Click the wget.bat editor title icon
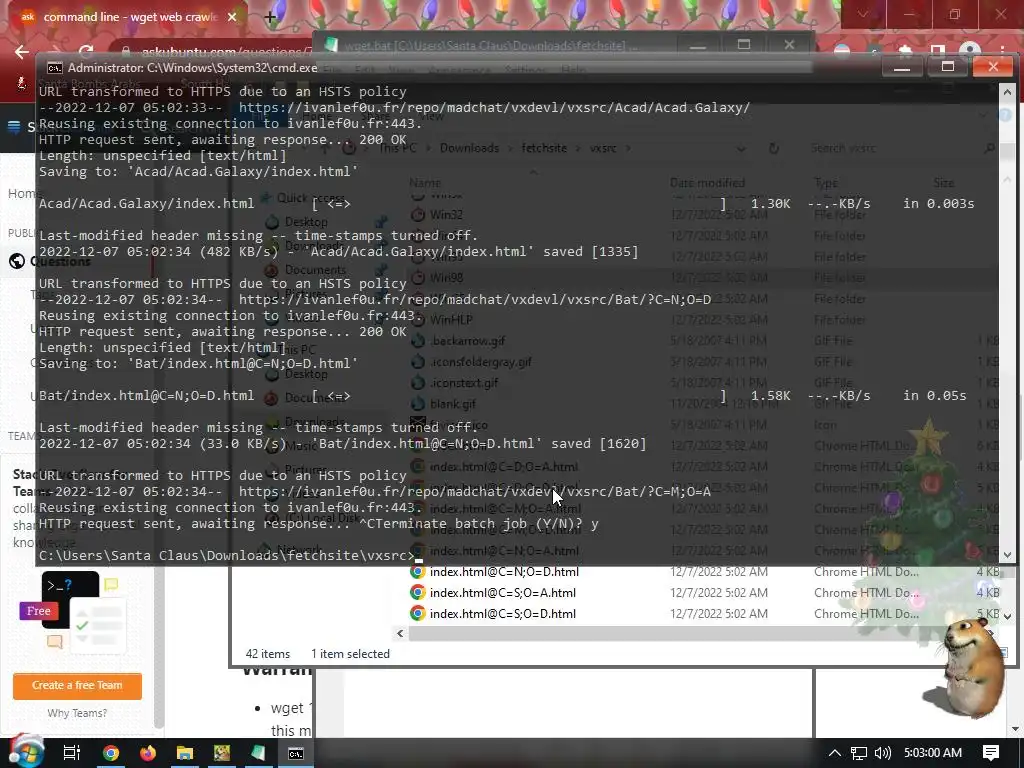1024x768 pixels. [x=331, y=45]
